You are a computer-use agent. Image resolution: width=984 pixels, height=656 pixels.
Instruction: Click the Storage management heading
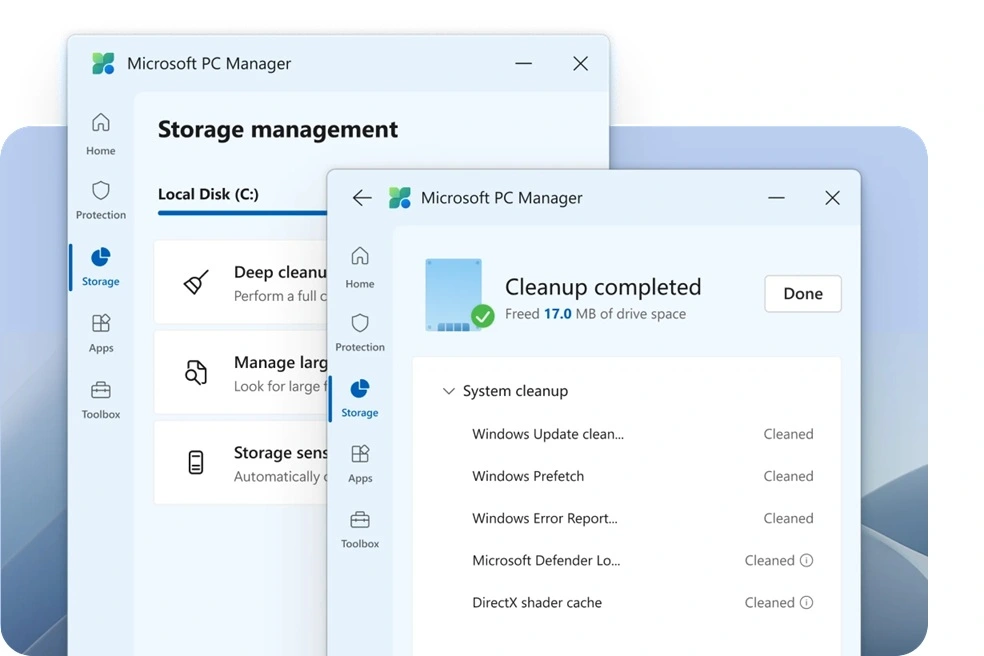coord(277,129)
